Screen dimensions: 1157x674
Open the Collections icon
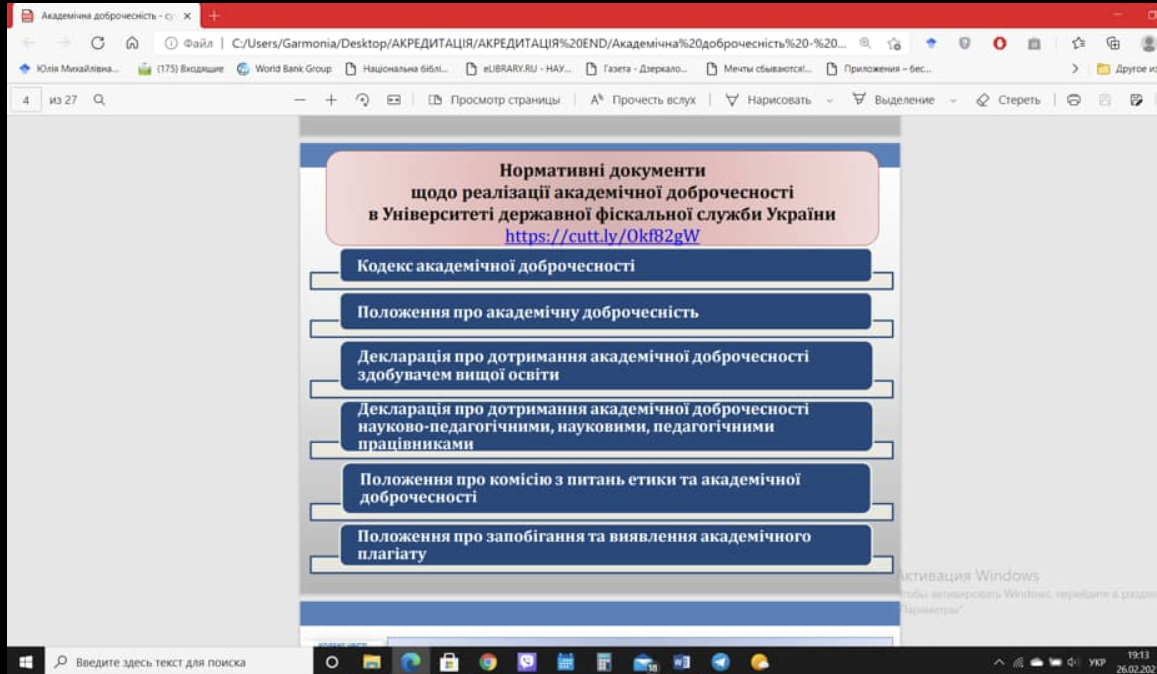click(1113, 44)
